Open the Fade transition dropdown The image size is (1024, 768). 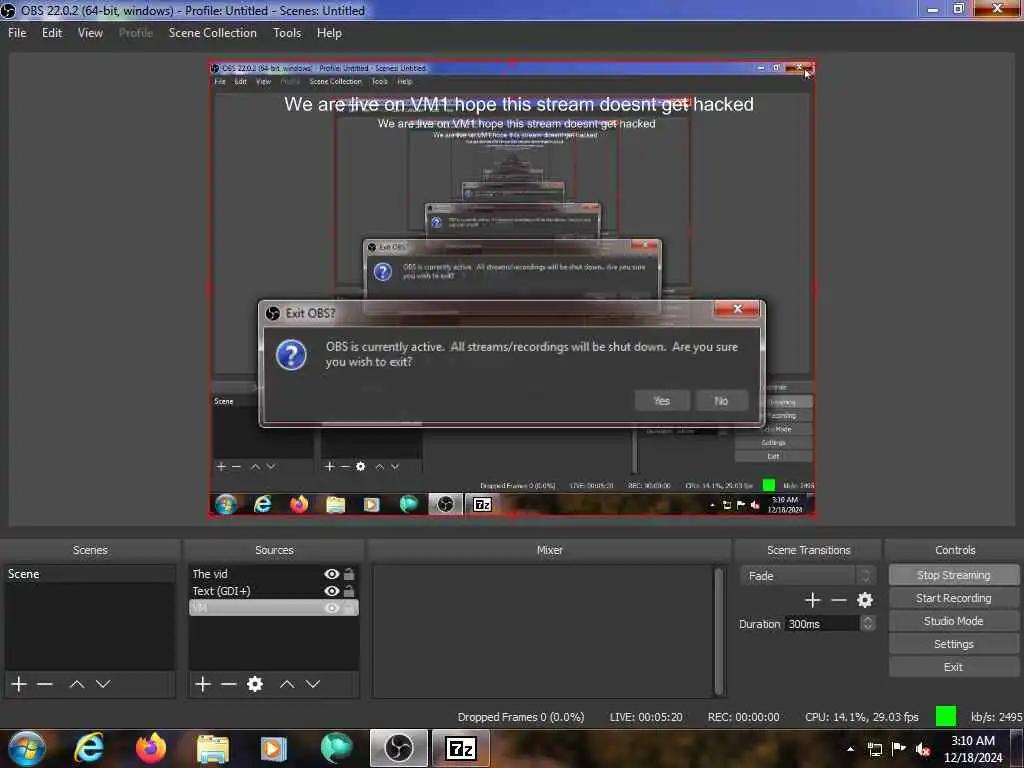click(808, 575)
